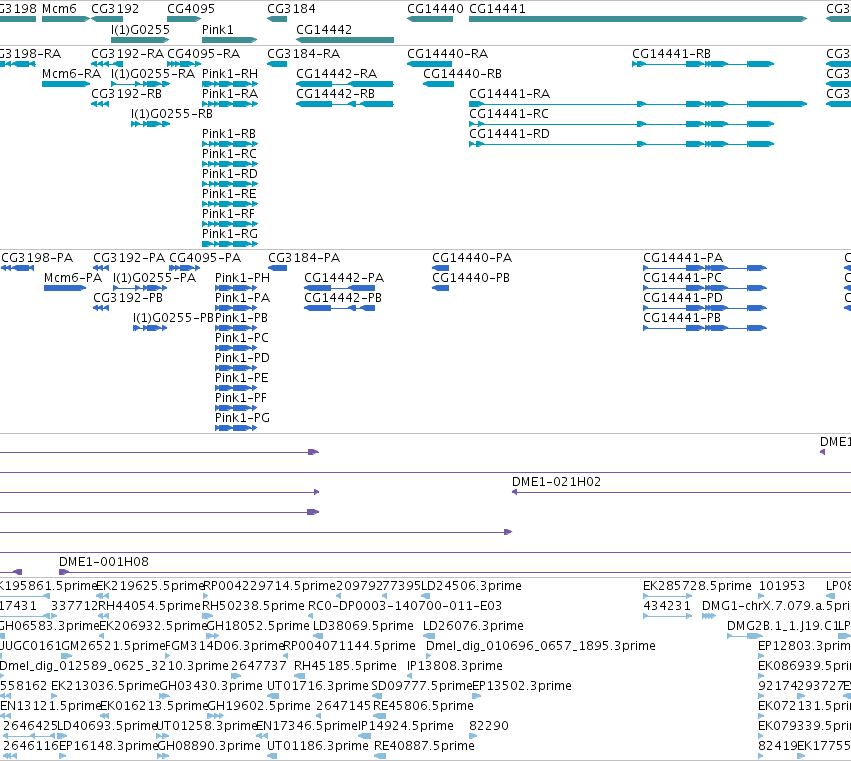Click protein CG14441-PA label

(x=683, y=258)
